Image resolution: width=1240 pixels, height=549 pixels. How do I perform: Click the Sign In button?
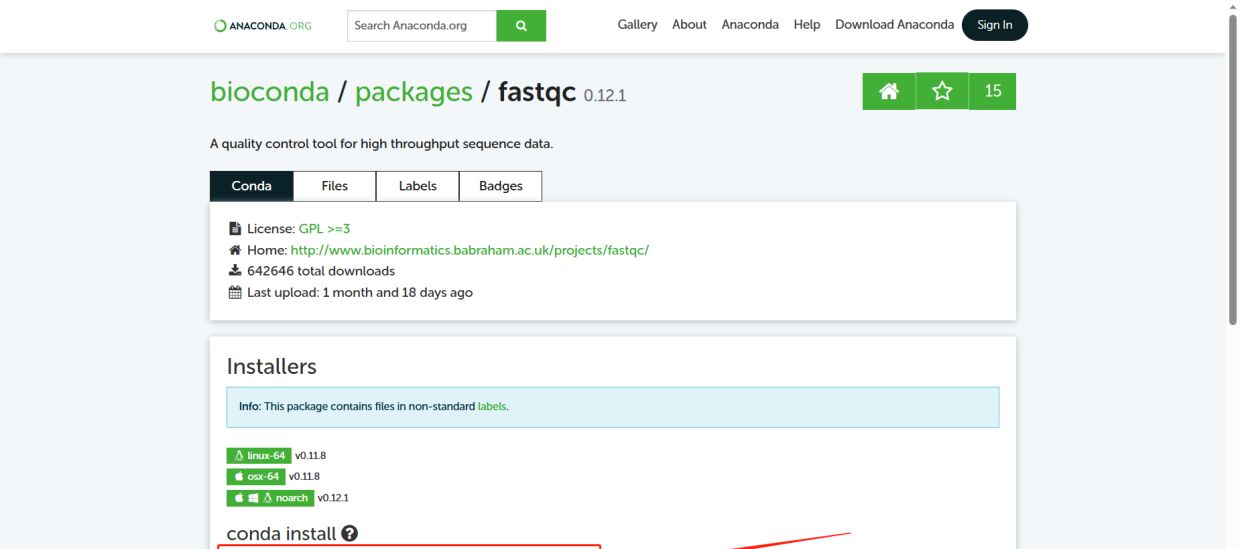(994, 25)
